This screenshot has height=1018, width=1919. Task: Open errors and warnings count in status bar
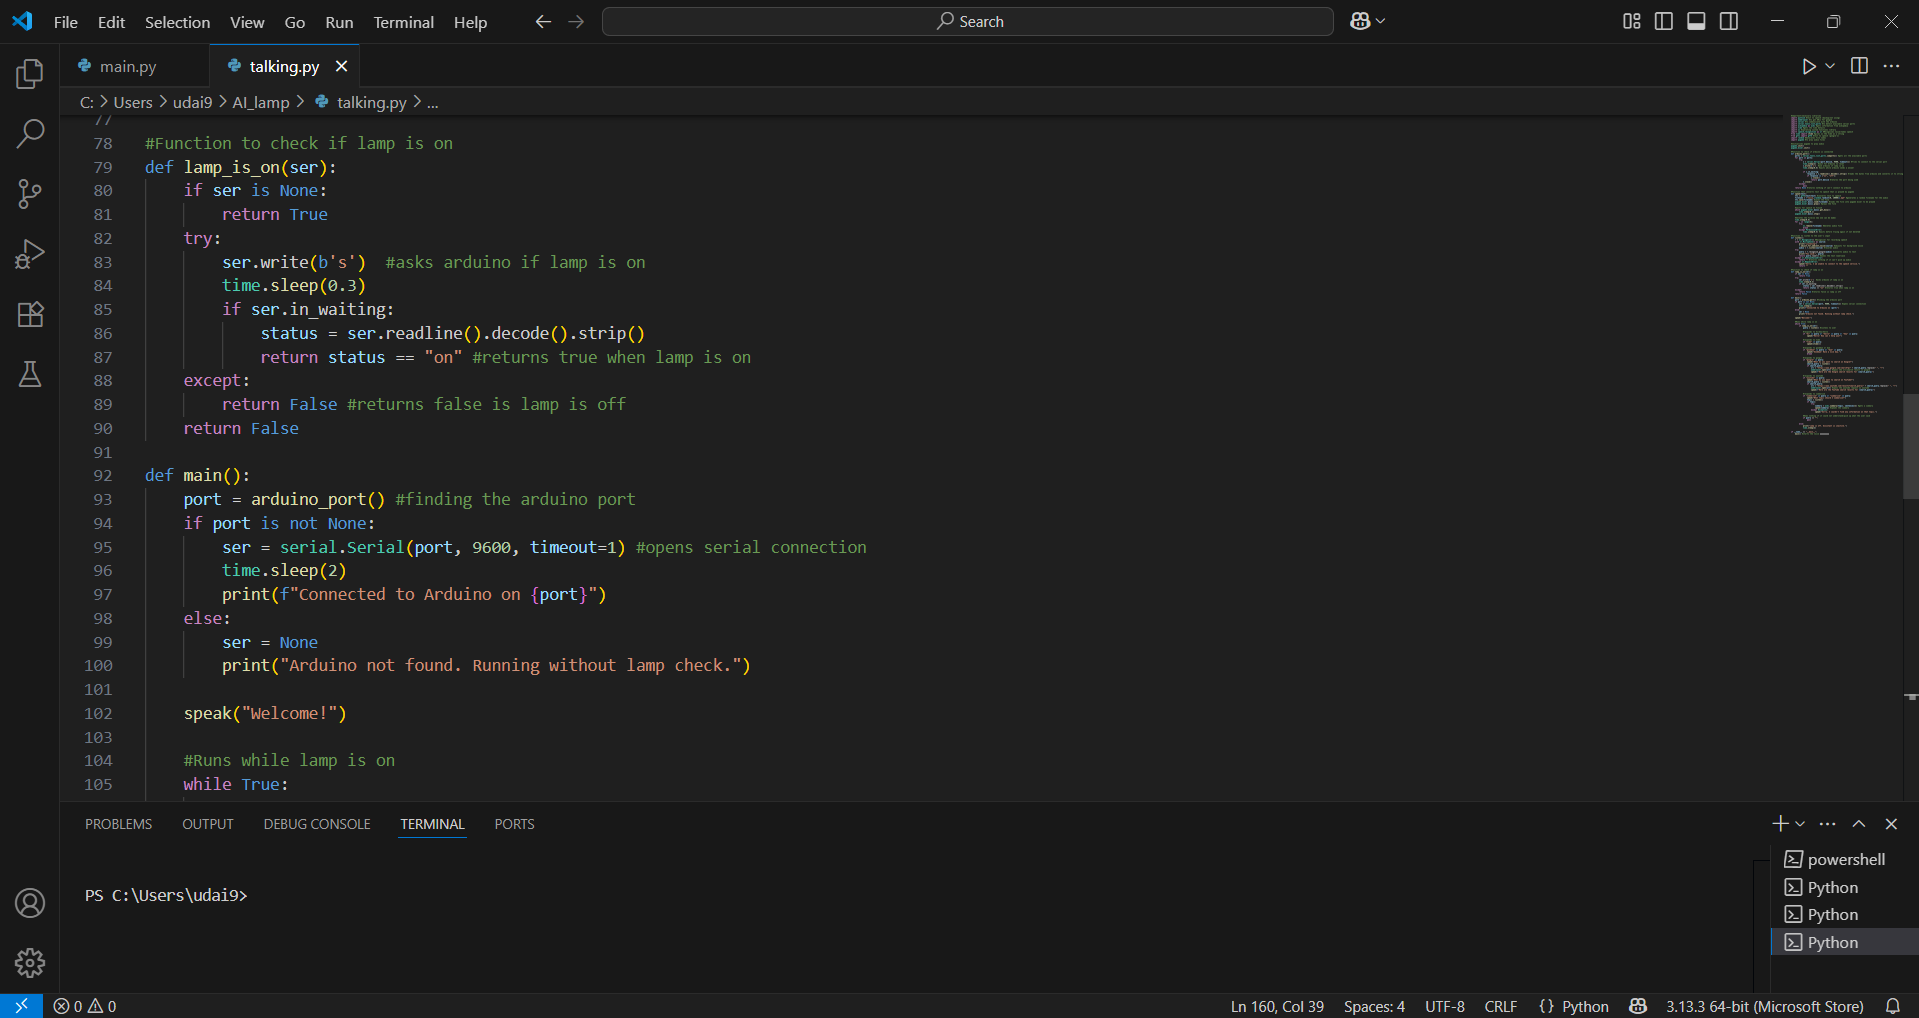(x=85, y=1006)
